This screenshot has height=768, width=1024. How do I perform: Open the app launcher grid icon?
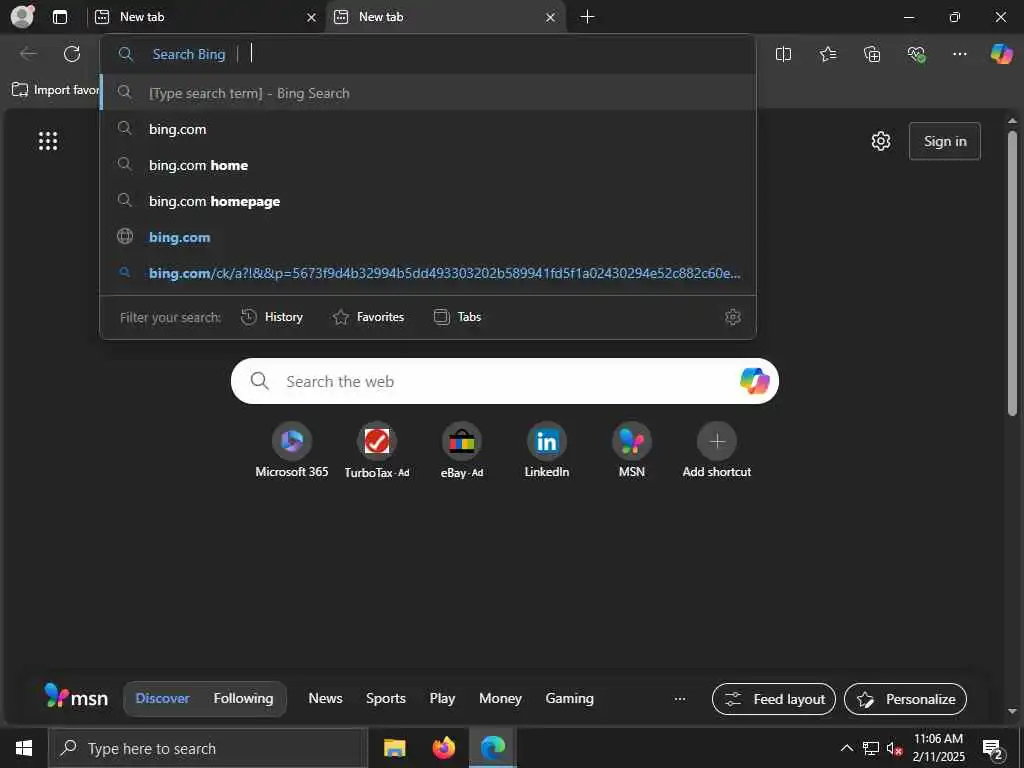pos(48,140)
